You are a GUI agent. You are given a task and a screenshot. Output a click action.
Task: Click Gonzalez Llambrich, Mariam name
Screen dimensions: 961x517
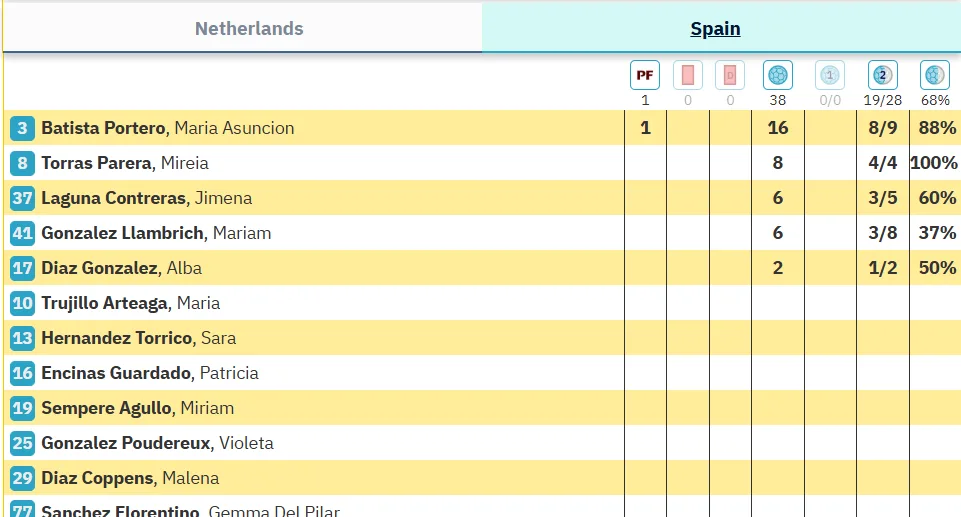tap(156, 233)
